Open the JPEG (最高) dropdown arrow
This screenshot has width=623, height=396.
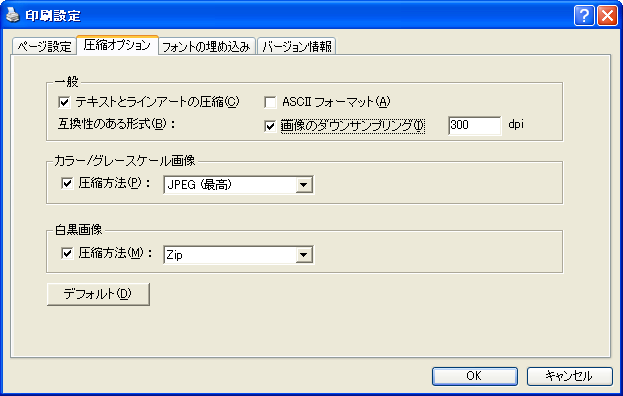click(x=304, y=185)
